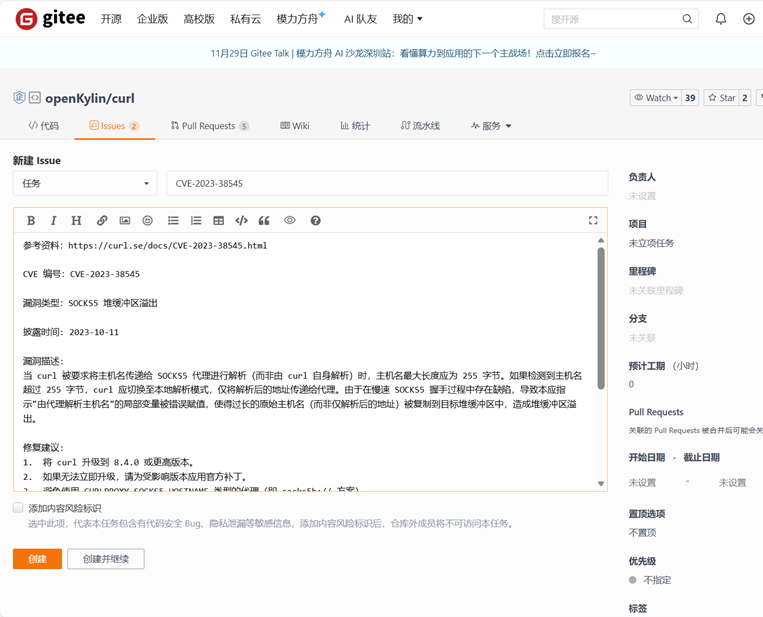Viewport: 763px width, 617px height.
Task: Go to 开源 in top navigation
Action: (x=111, y=19)
